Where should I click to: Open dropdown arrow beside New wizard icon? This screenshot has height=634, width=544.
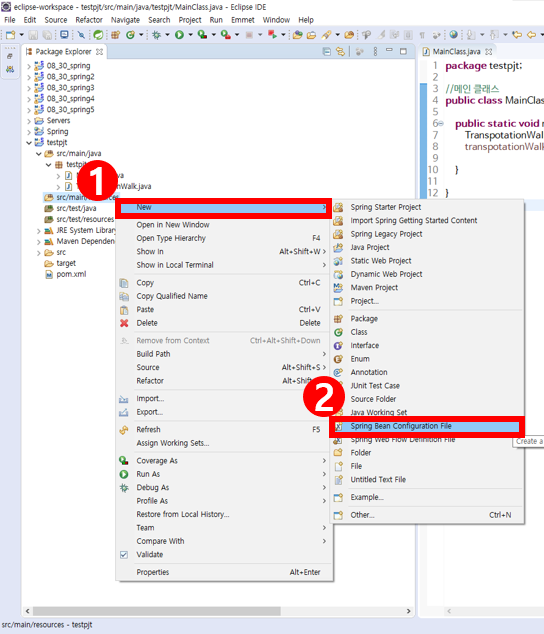[21, 35]
